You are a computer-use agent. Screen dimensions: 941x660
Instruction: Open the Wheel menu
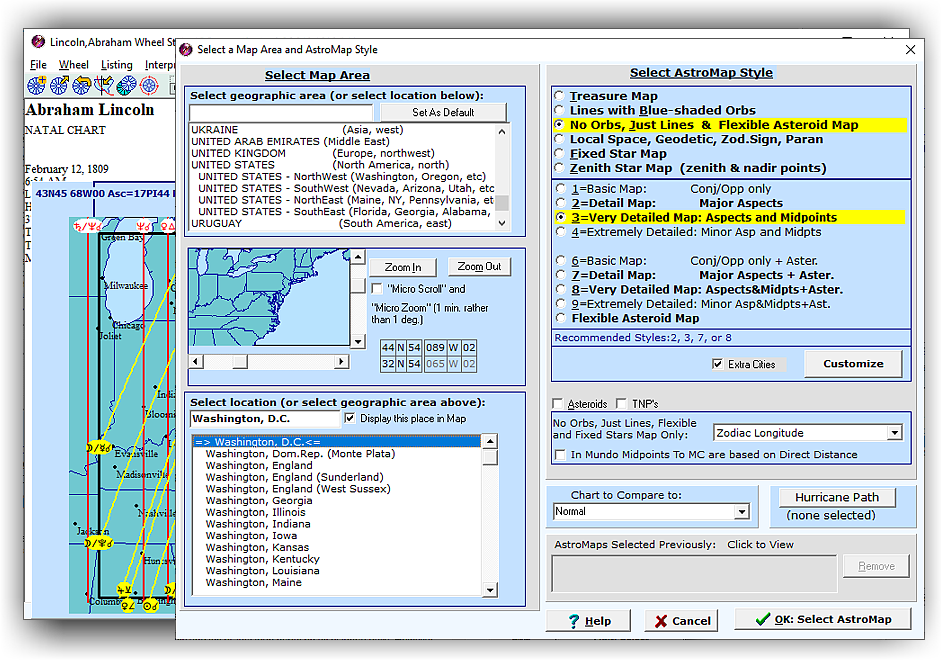point(73,65)
